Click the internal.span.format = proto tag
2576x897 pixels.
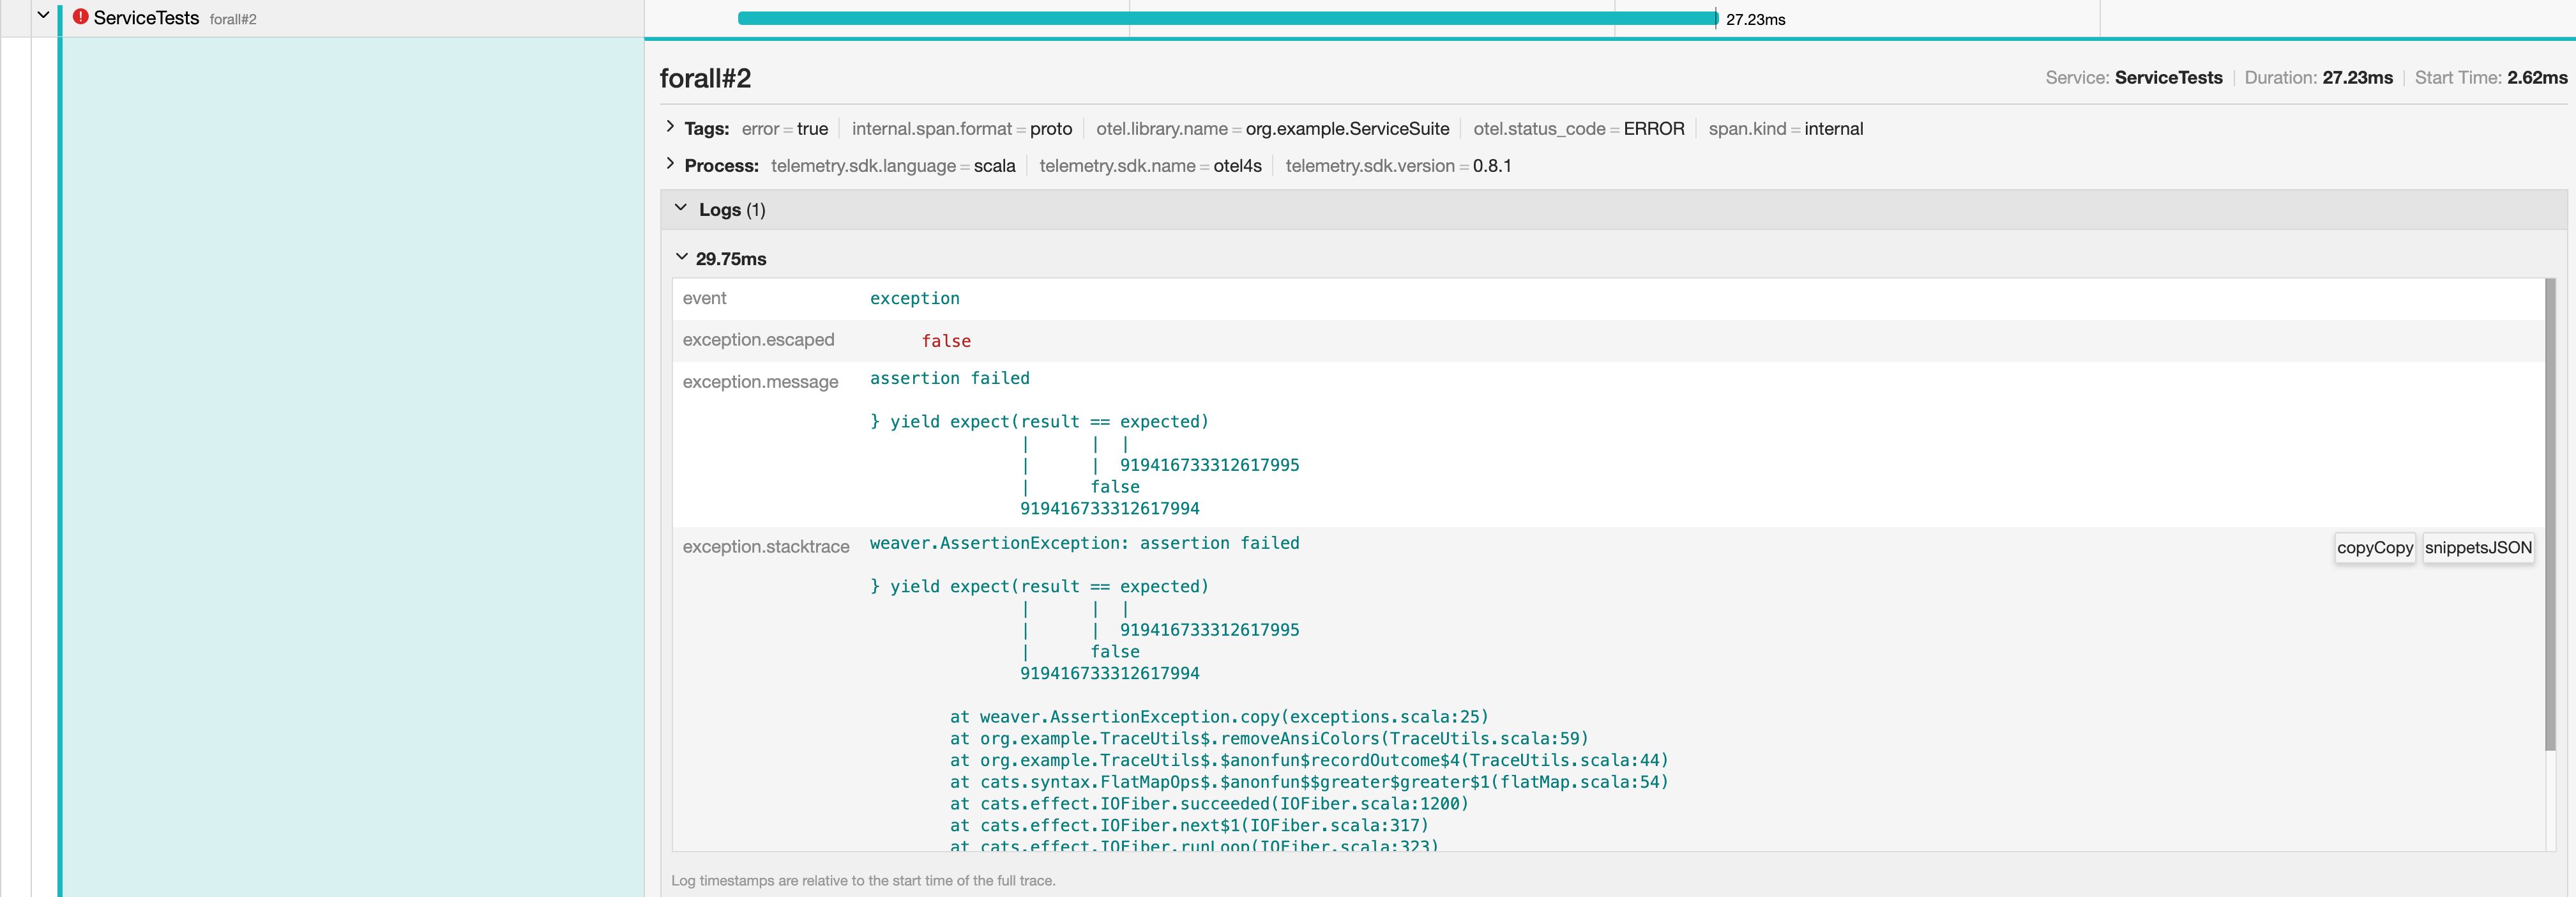(x=962, y=129)
